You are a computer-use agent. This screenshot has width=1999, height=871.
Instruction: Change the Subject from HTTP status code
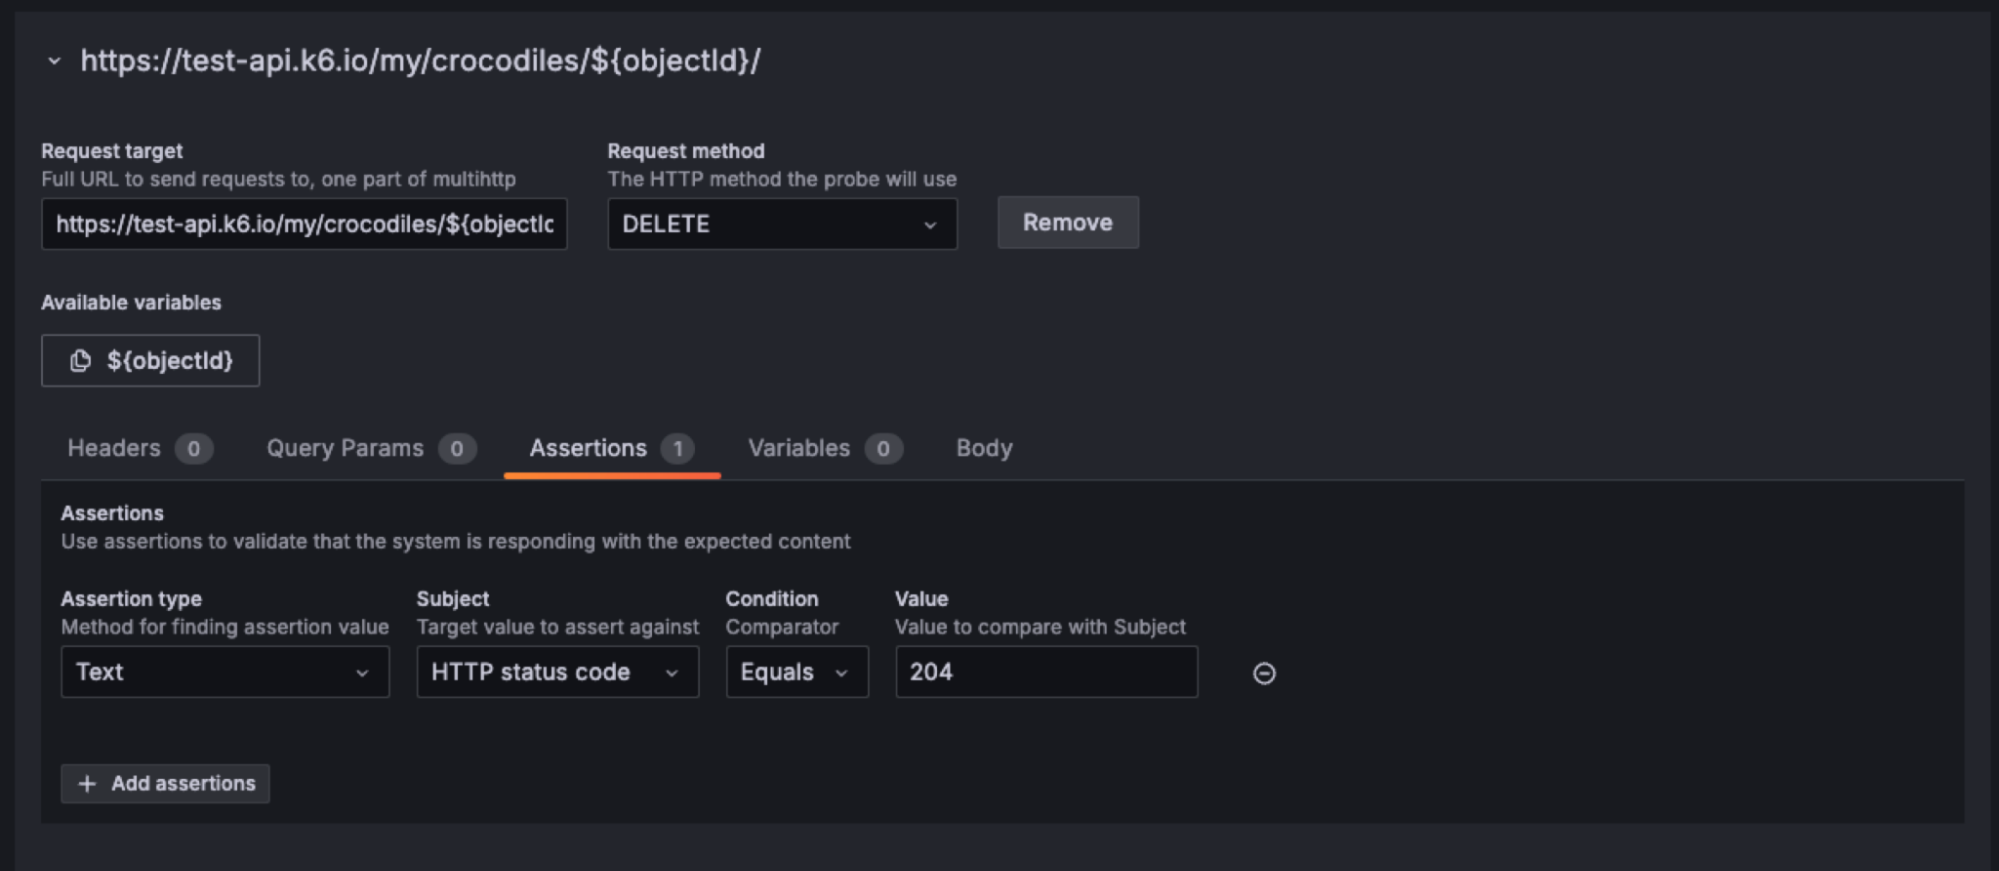point(556,672)
